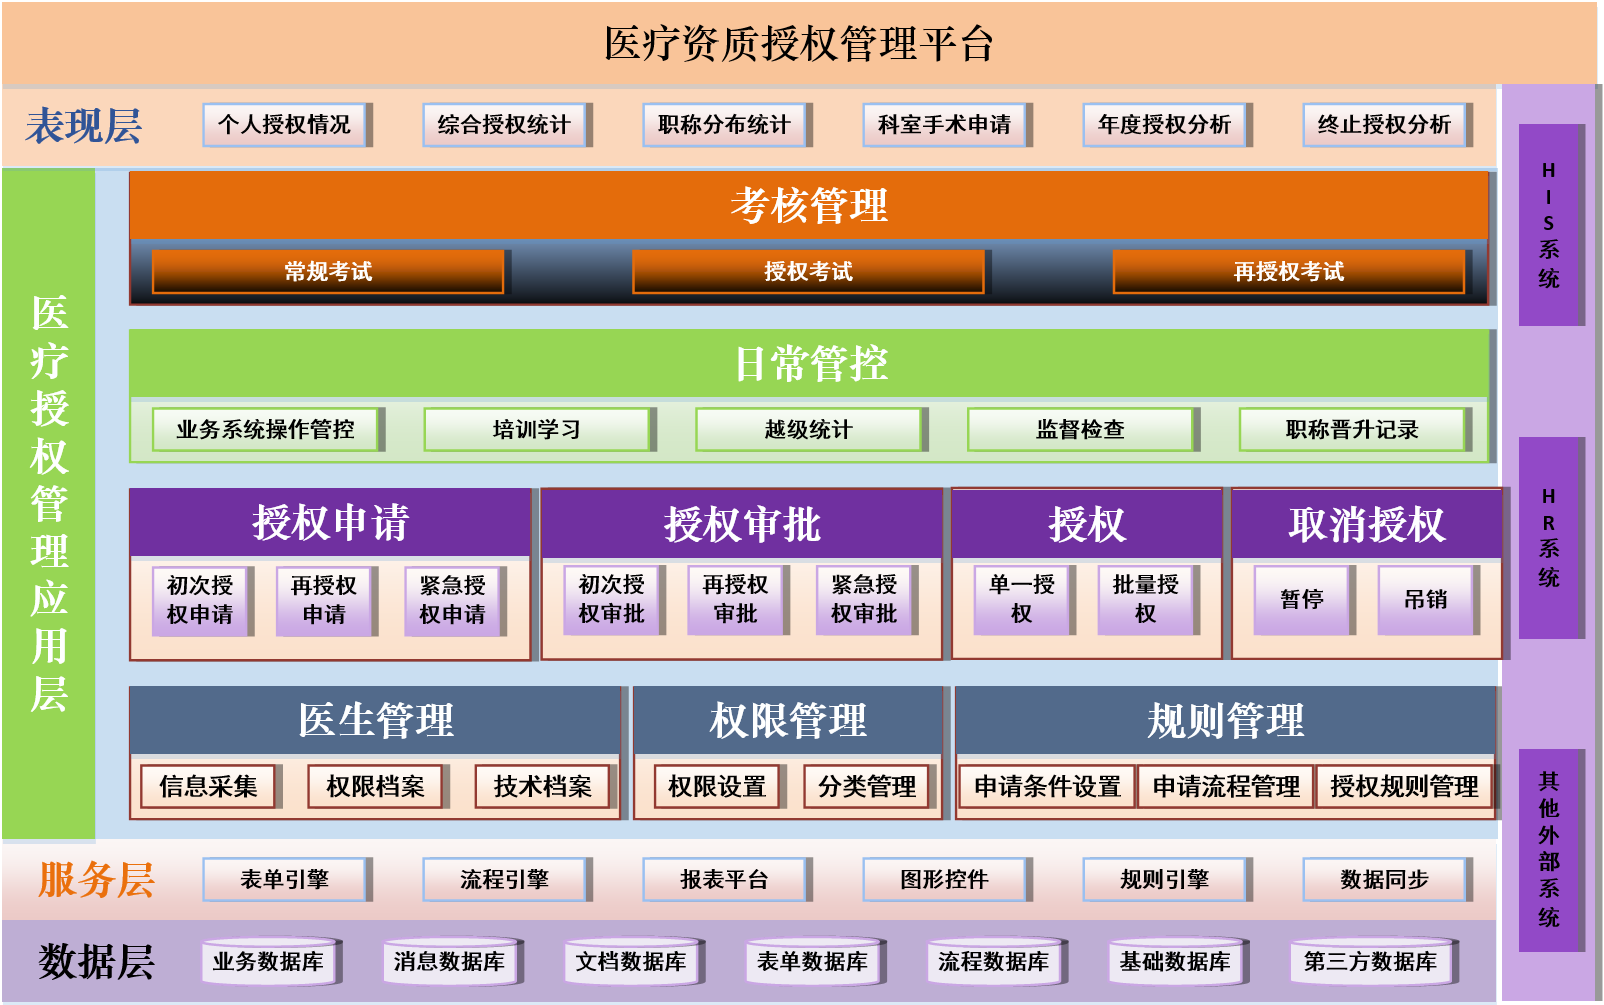
Task: Click the 业务数据库 database cylinder
Action: [268, 962]
